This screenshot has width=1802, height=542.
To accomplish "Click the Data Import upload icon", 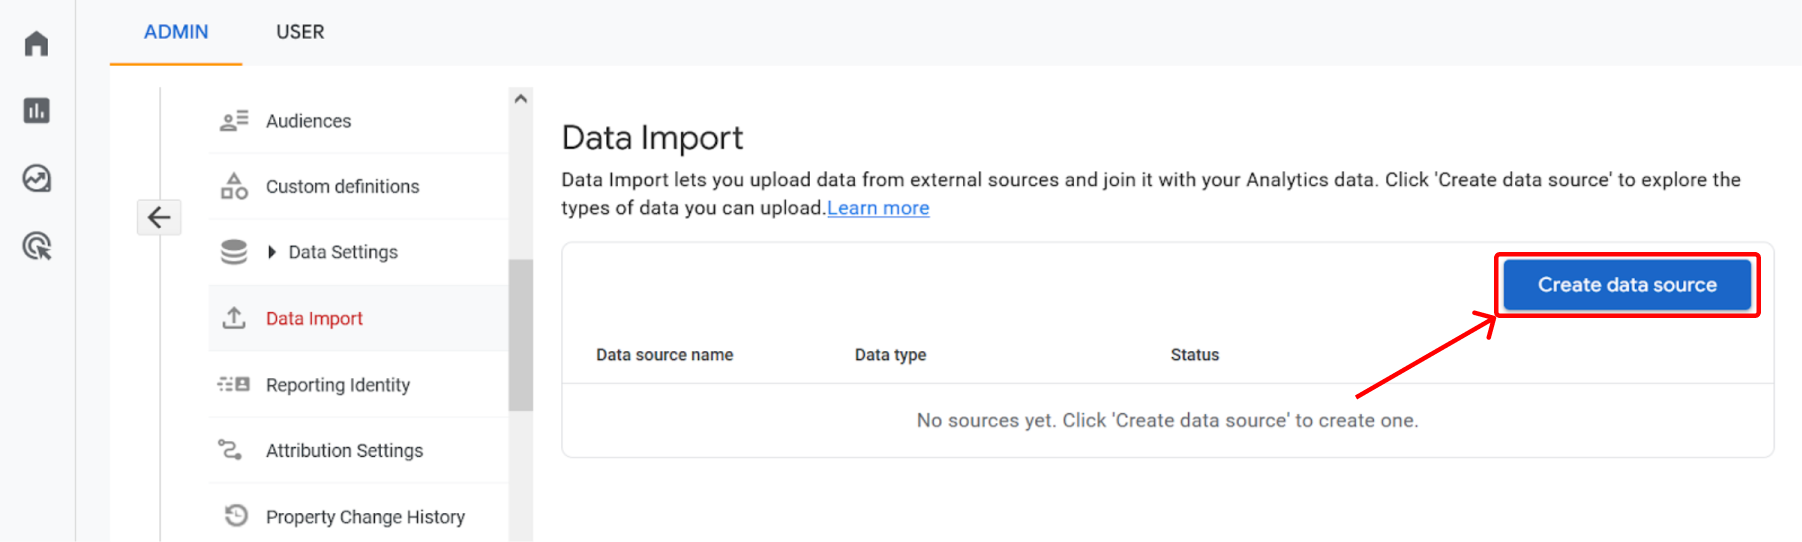I will [234, 318].
